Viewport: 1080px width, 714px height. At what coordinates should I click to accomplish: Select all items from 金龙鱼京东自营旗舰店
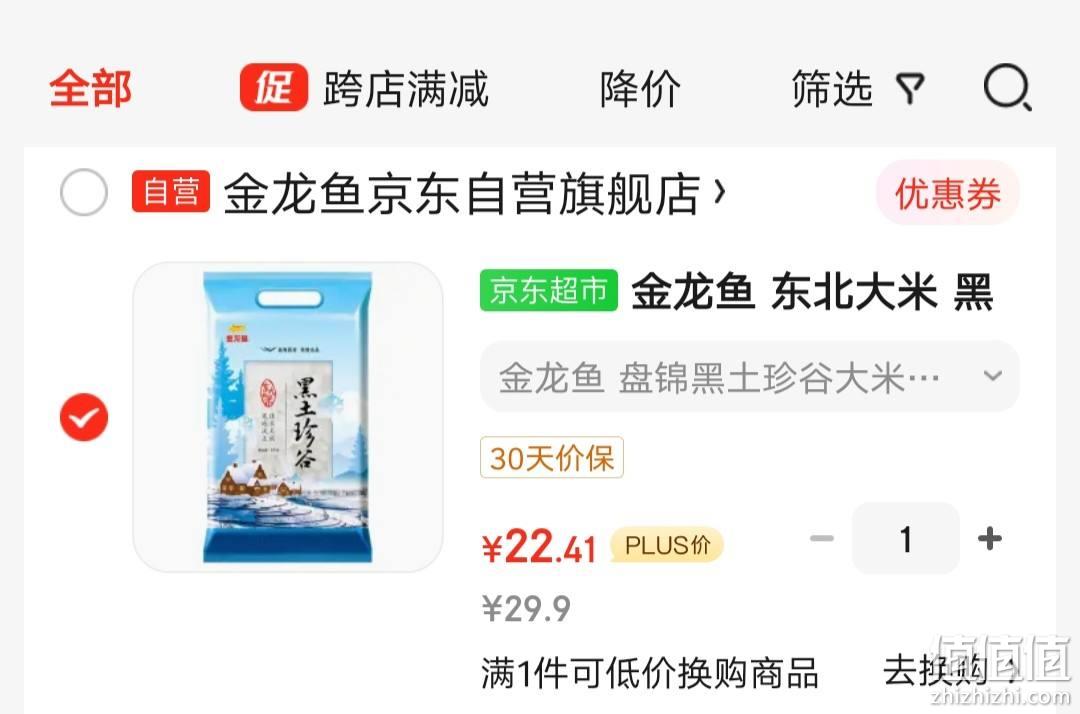pyautogui.click(x=83, y=191)
